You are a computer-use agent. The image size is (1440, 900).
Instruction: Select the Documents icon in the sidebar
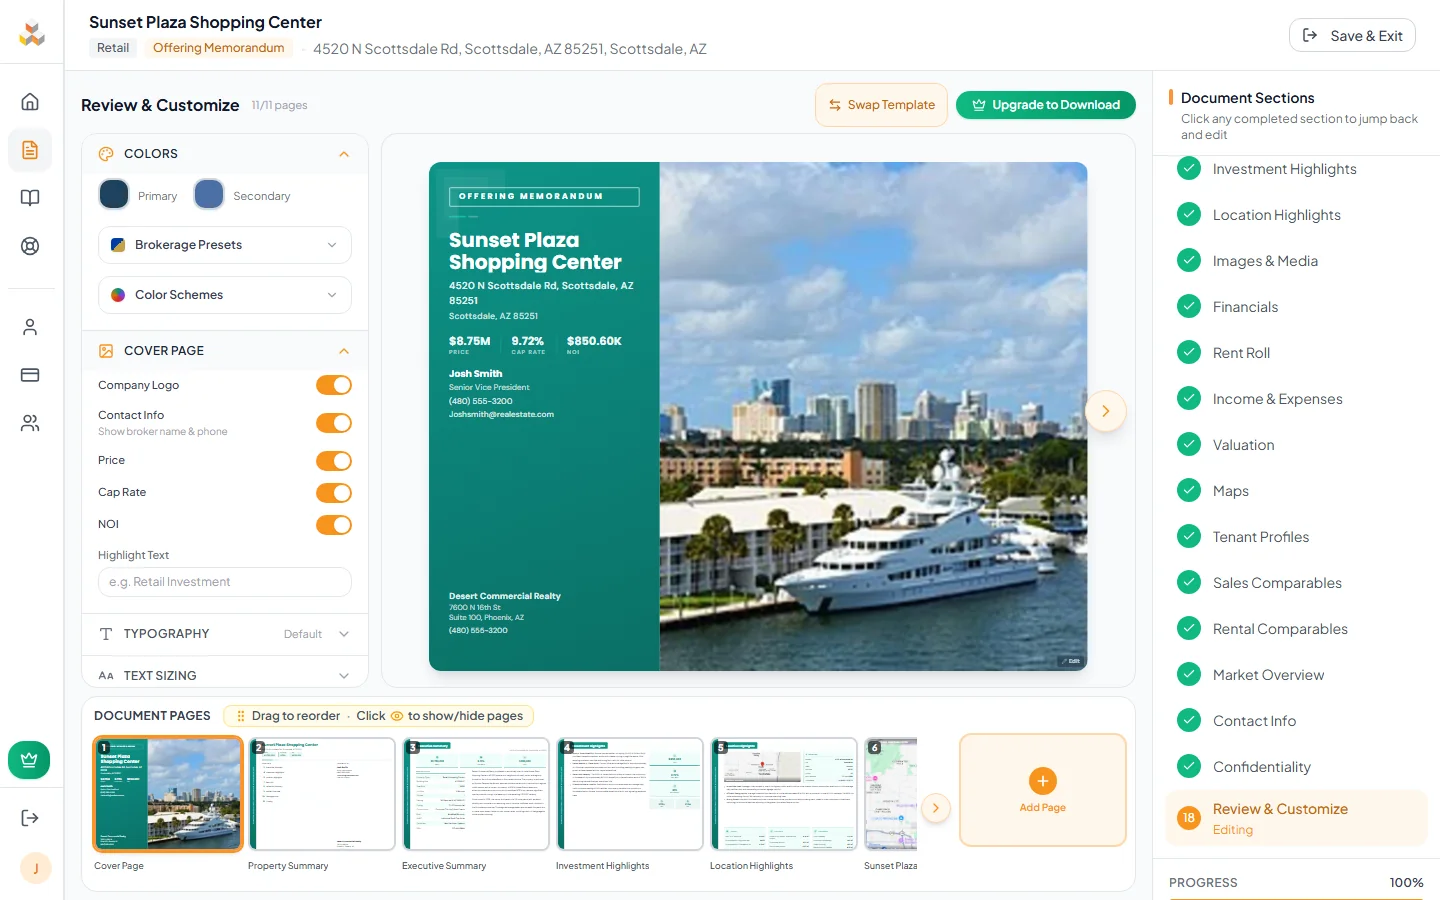coord(31,149)
